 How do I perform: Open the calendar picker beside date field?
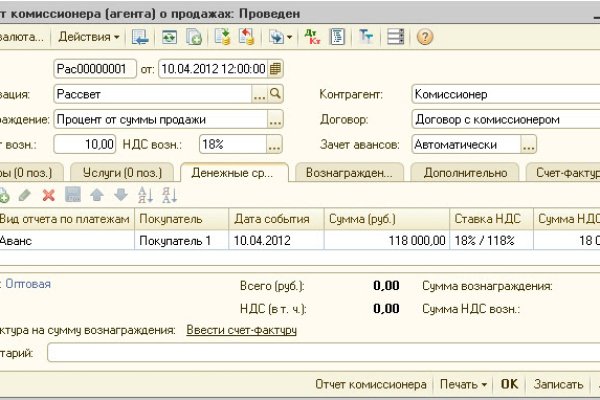click(275, 69)
